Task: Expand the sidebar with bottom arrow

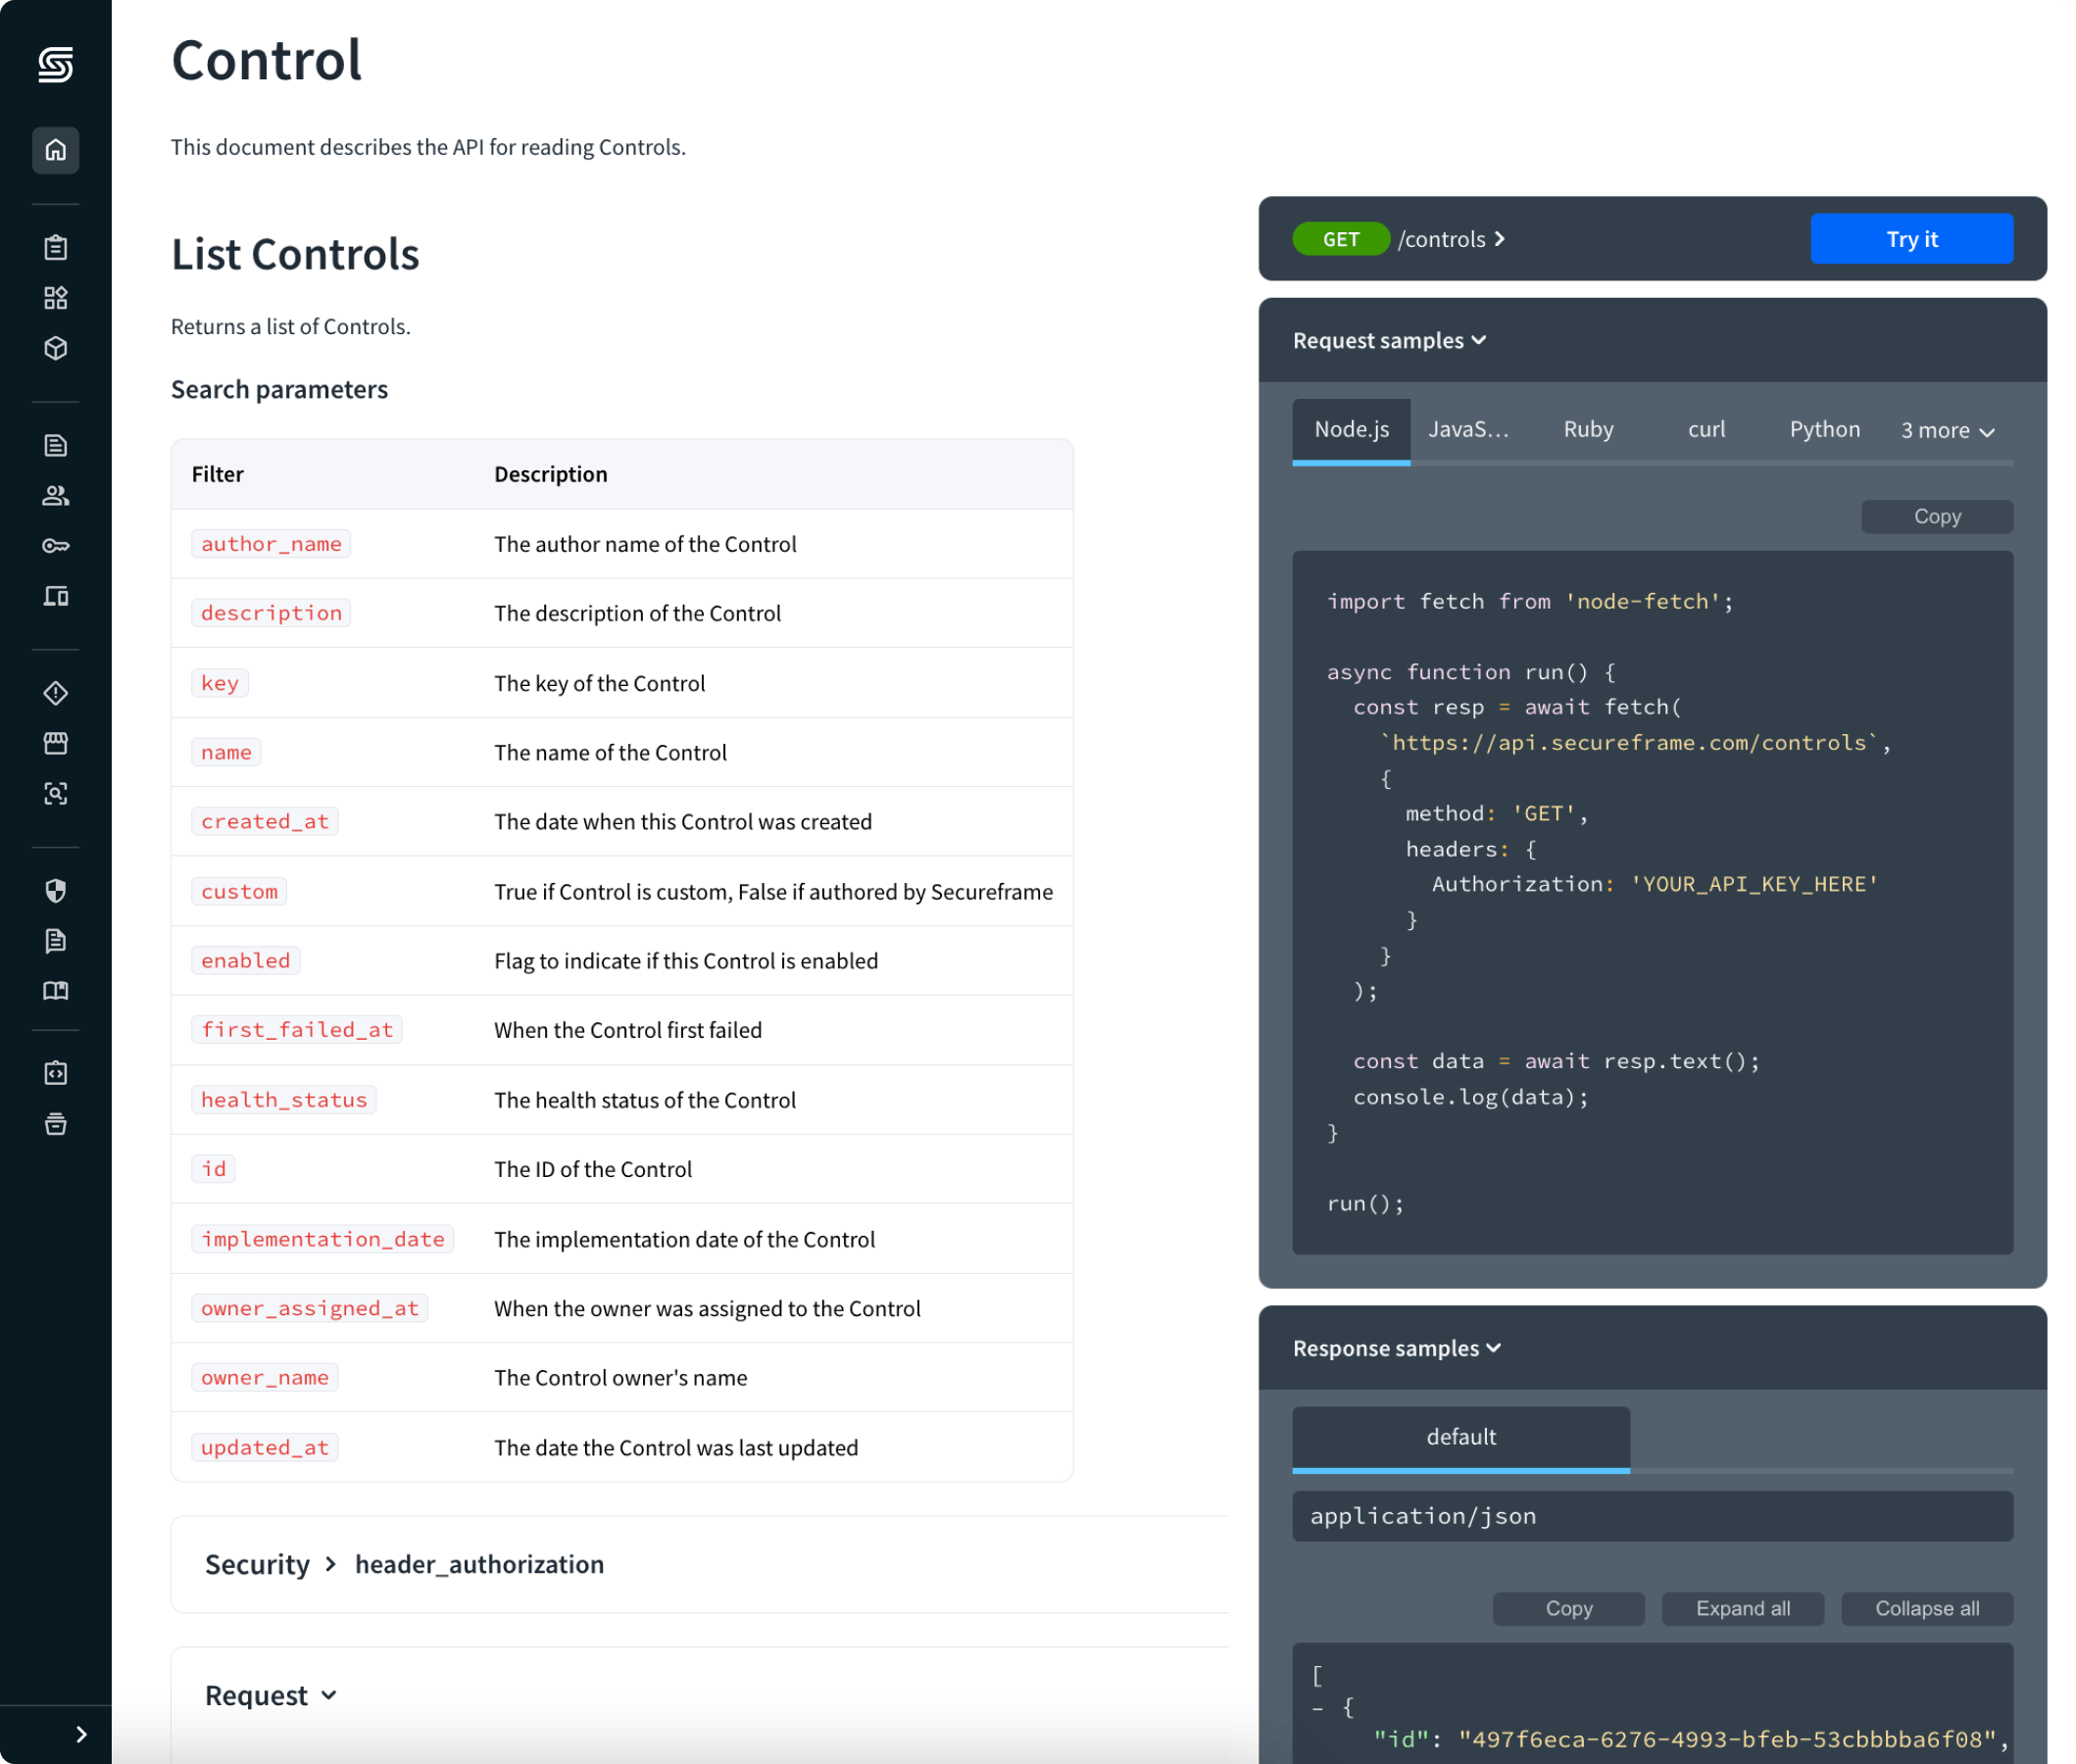Action: 81,1734
